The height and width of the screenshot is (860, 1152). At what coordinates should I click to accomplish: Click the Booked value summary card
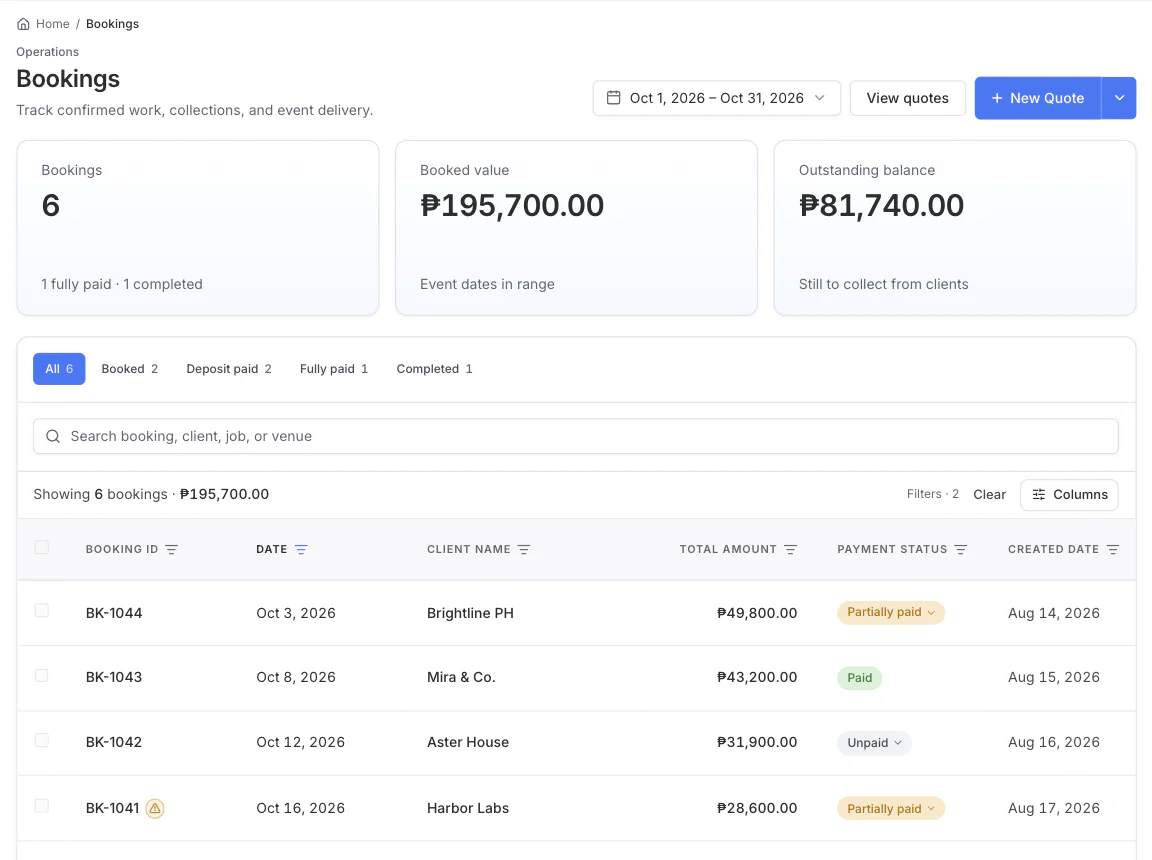click(576, 228)
